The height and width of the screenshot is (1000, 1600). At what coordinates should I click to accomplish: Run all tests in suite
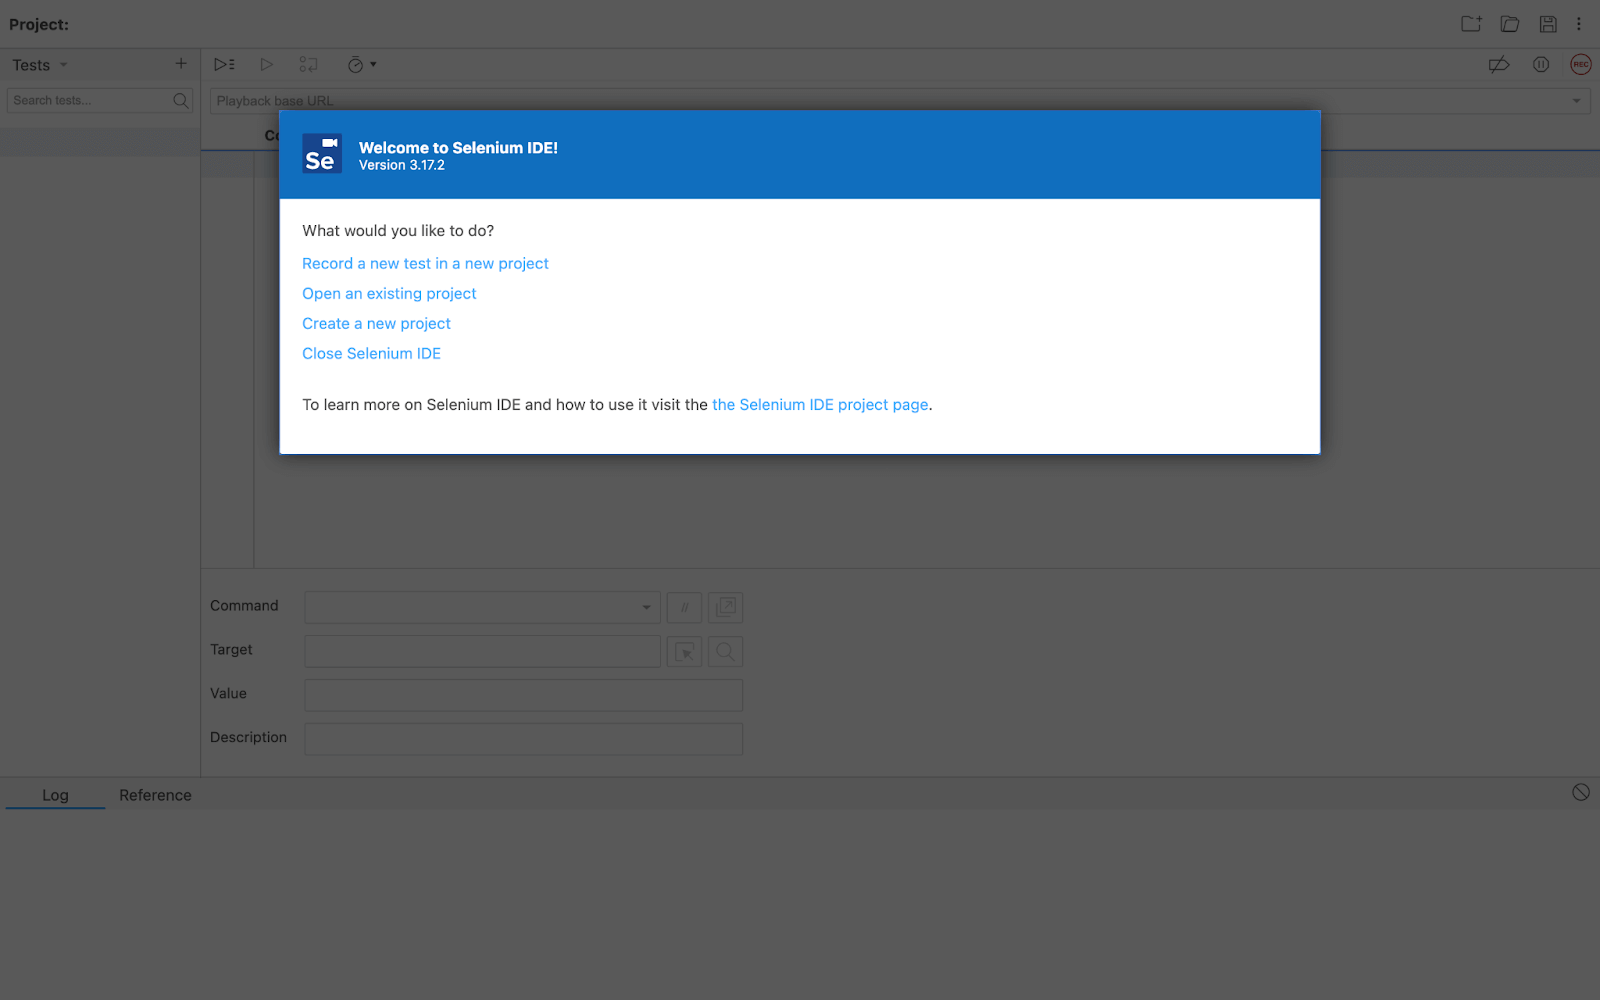pos(224,64)
